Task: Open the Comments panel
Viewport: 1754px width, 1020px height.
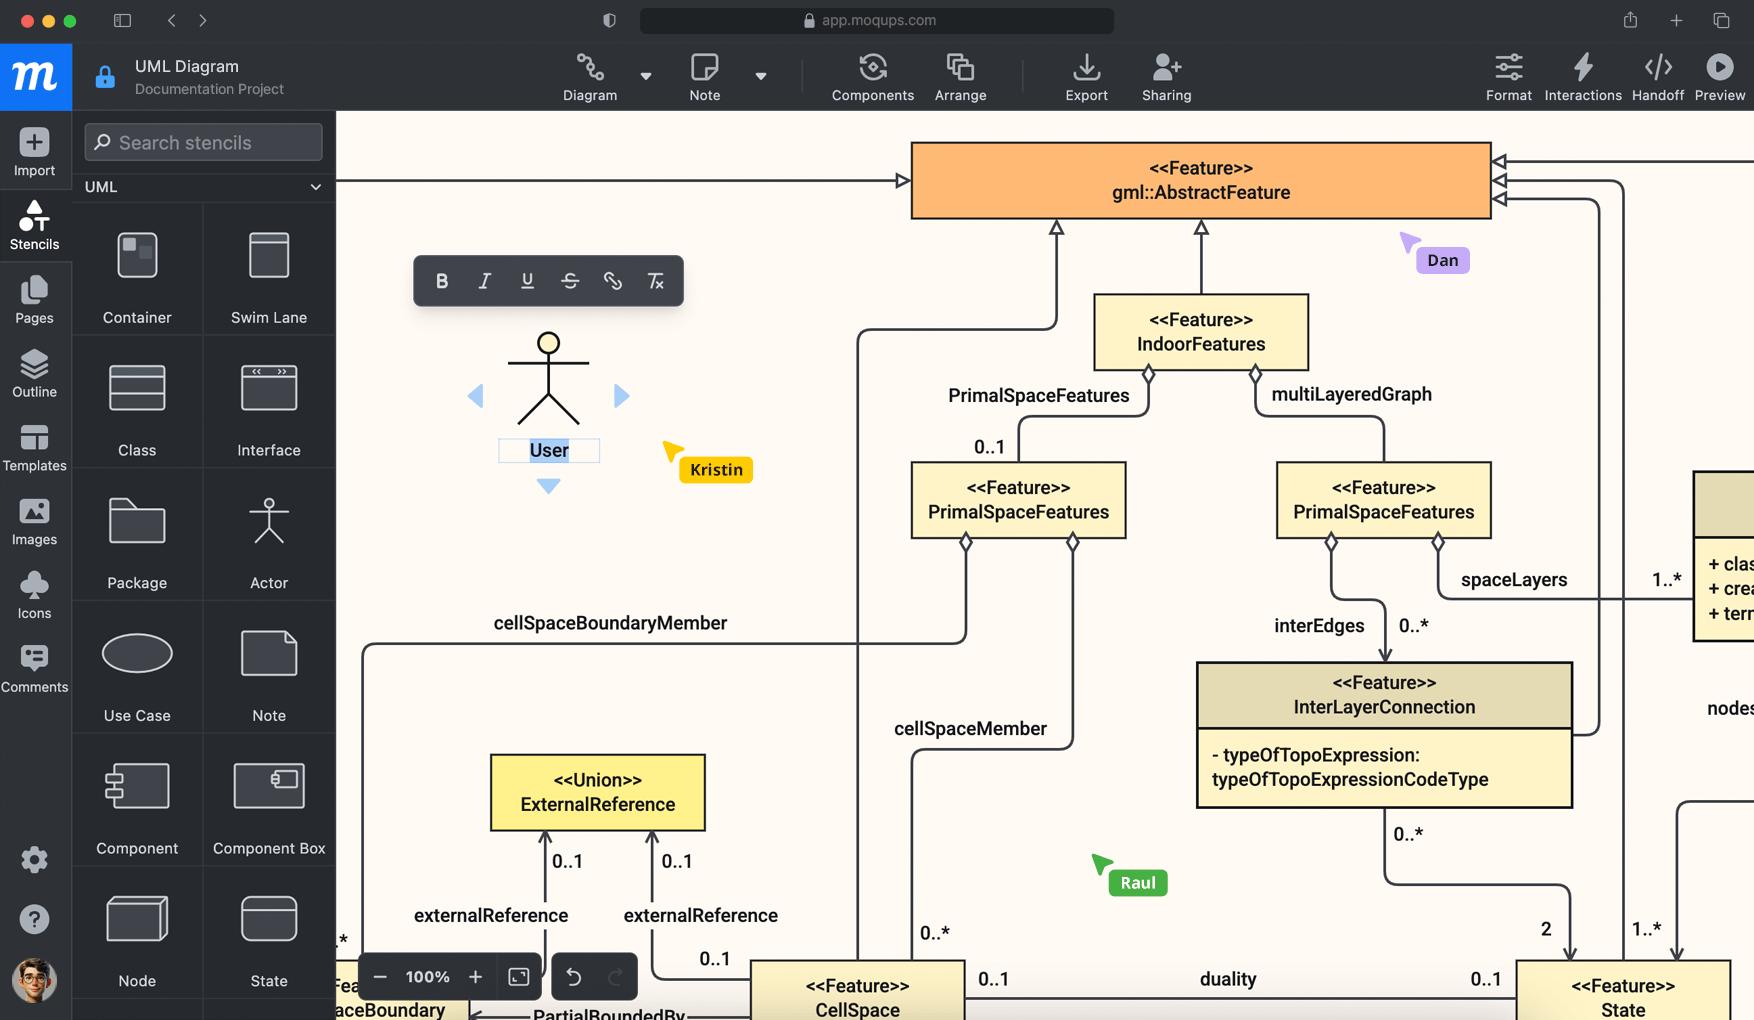Action: [x=35, y=668]
